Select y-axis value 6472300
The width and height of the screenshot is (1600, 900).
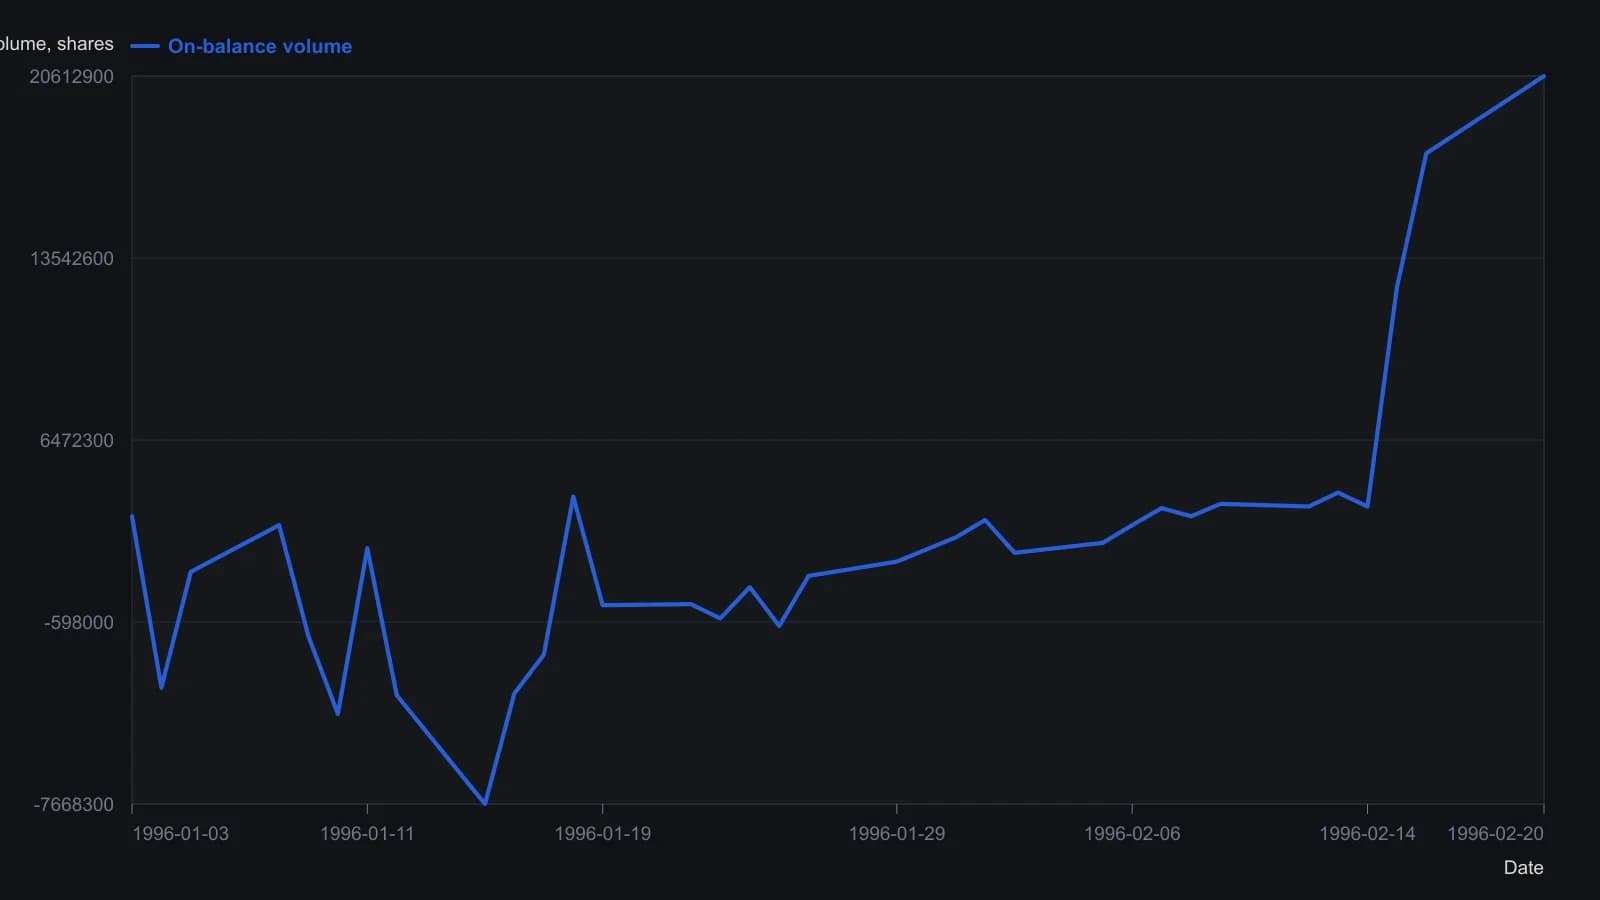[x=77, y=441]
